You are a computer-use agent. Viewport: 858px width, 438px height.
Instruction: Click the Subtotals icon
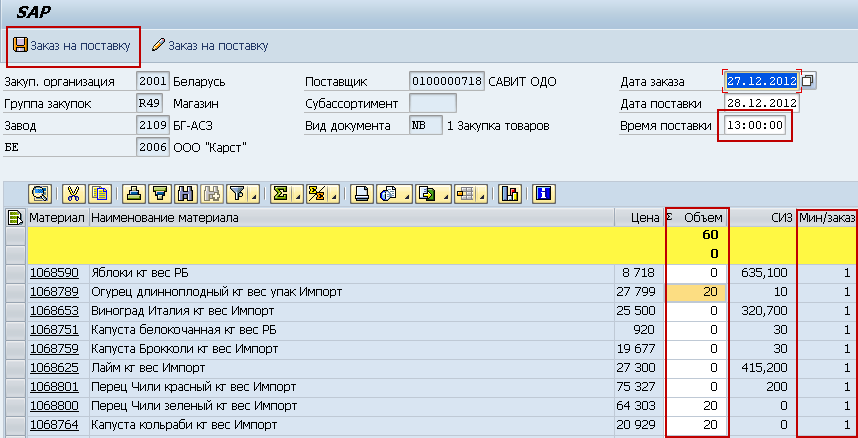coord(317,193)
